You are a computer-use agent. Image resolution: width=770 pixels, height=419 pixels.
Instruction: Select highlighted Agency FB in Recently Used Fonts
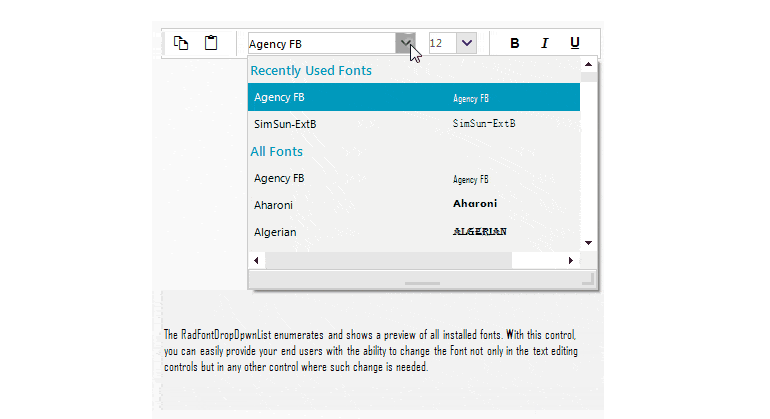click(x=413, y=97)
